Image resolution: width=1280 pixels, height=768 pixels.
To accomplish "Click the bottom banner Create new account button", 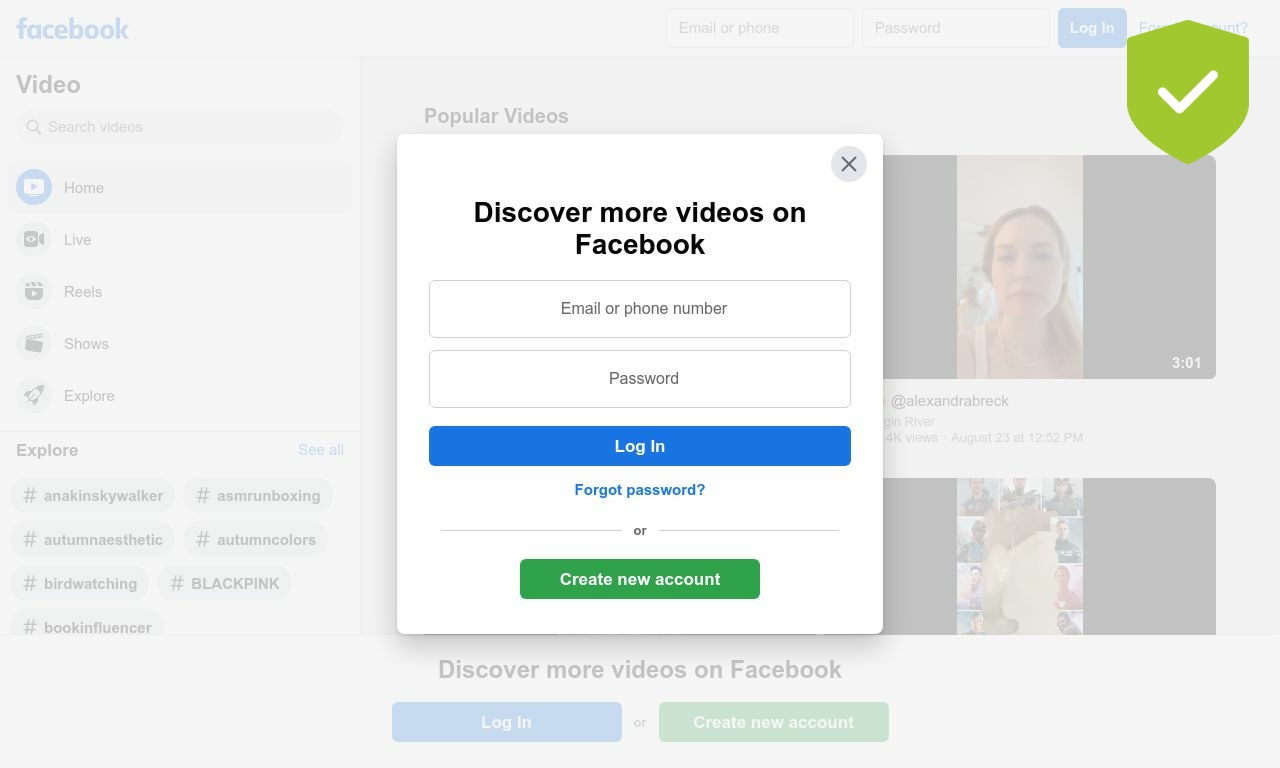I will 774,722.
